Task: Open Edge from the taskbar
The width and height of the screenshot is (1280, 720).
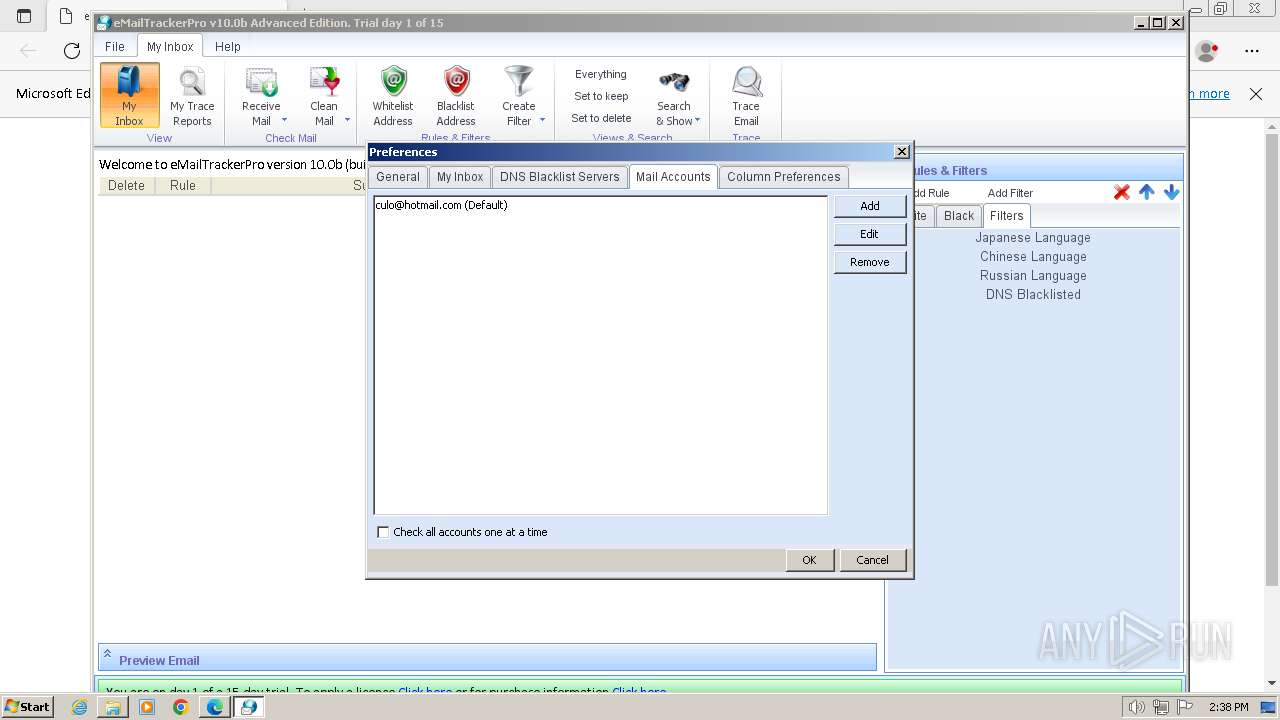Action: [x=214, y=707]
